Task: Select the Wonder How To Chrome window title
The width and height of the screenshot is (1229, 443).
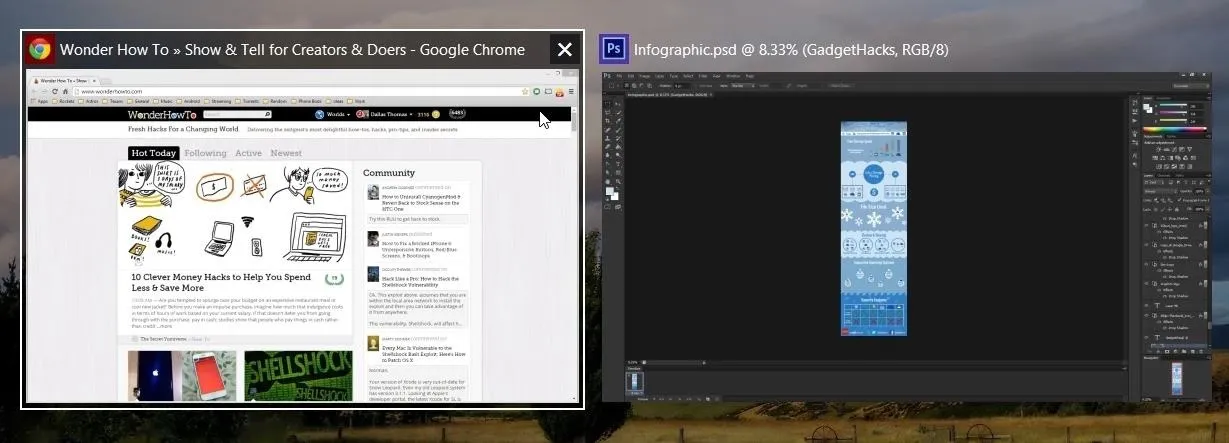Action: pyautogui.click(x=292, y=50)
